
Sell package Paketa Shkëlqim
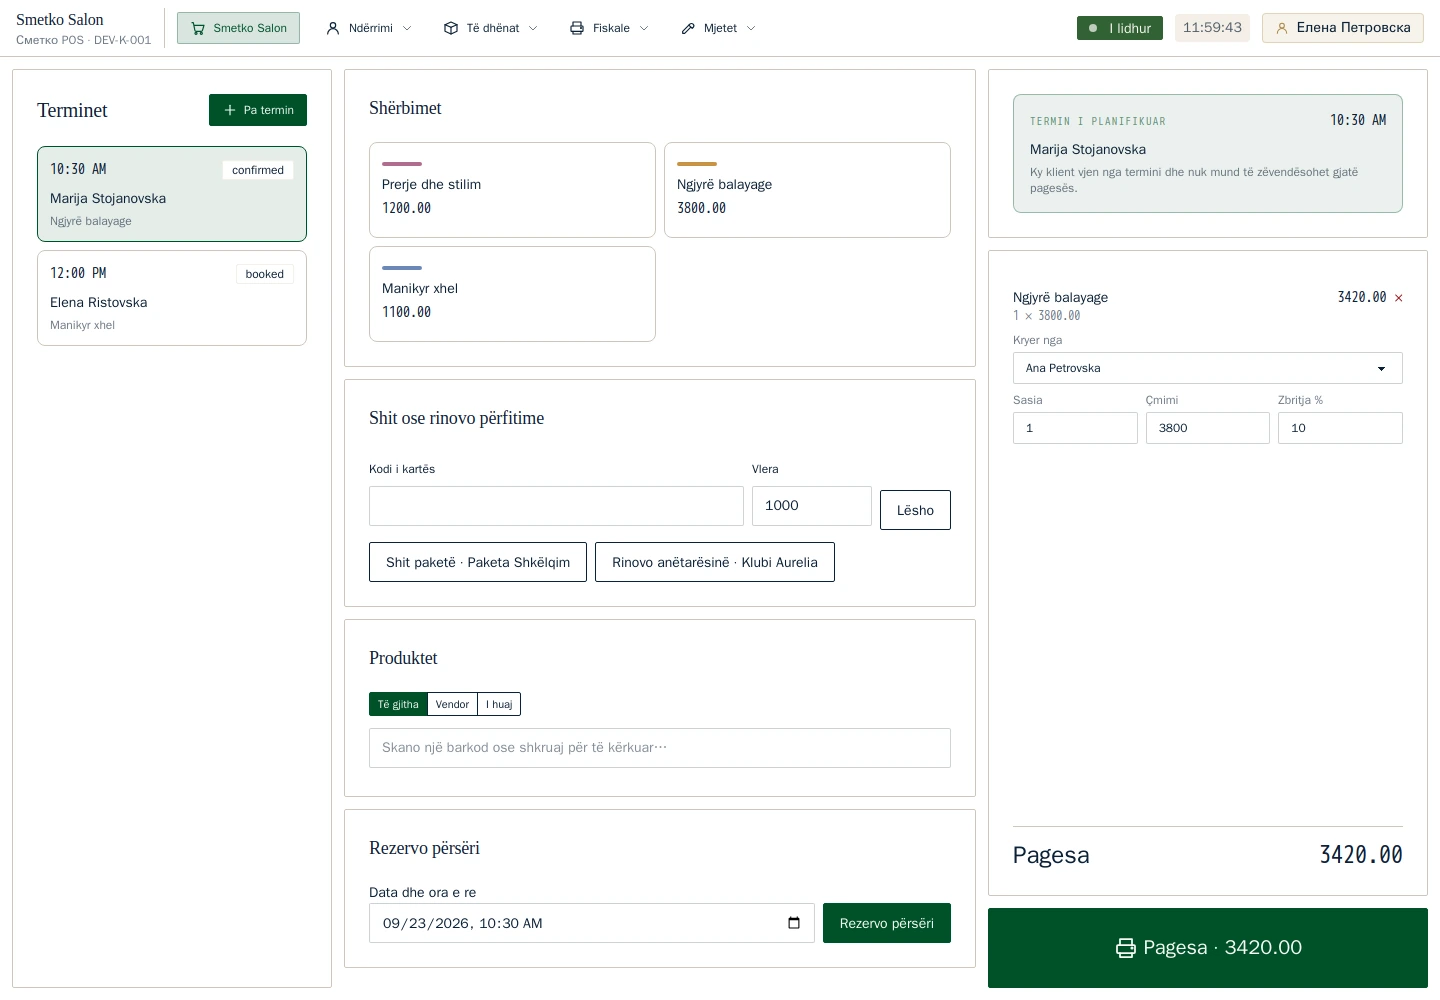point(478,562)
